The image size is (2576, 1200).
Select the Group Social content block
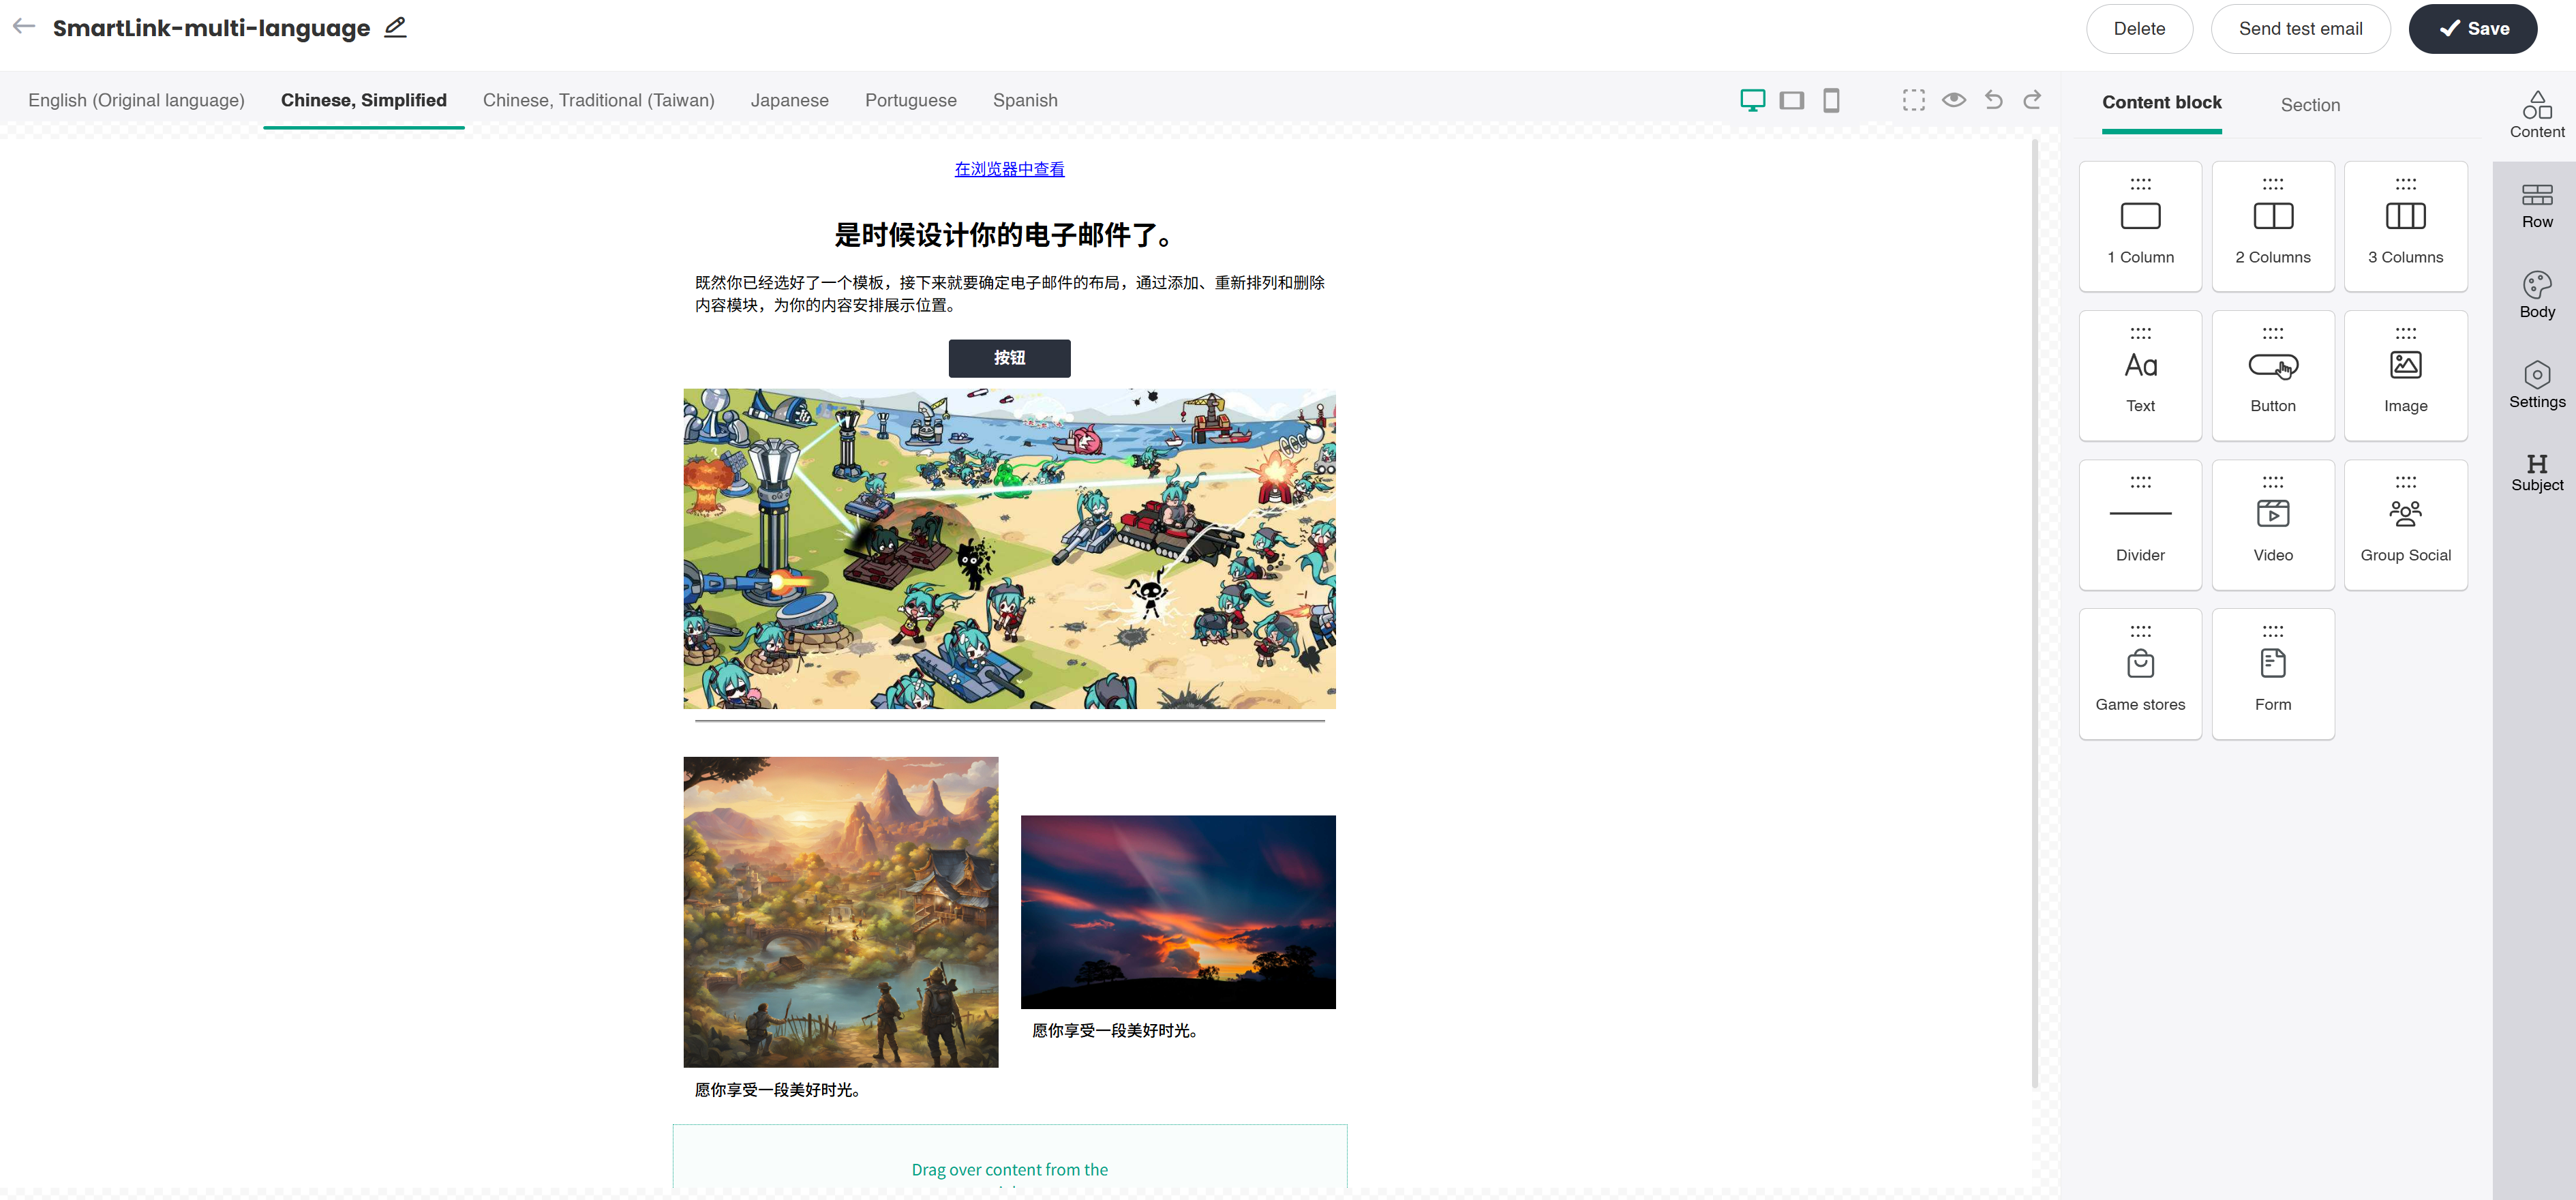(2405, 525)
